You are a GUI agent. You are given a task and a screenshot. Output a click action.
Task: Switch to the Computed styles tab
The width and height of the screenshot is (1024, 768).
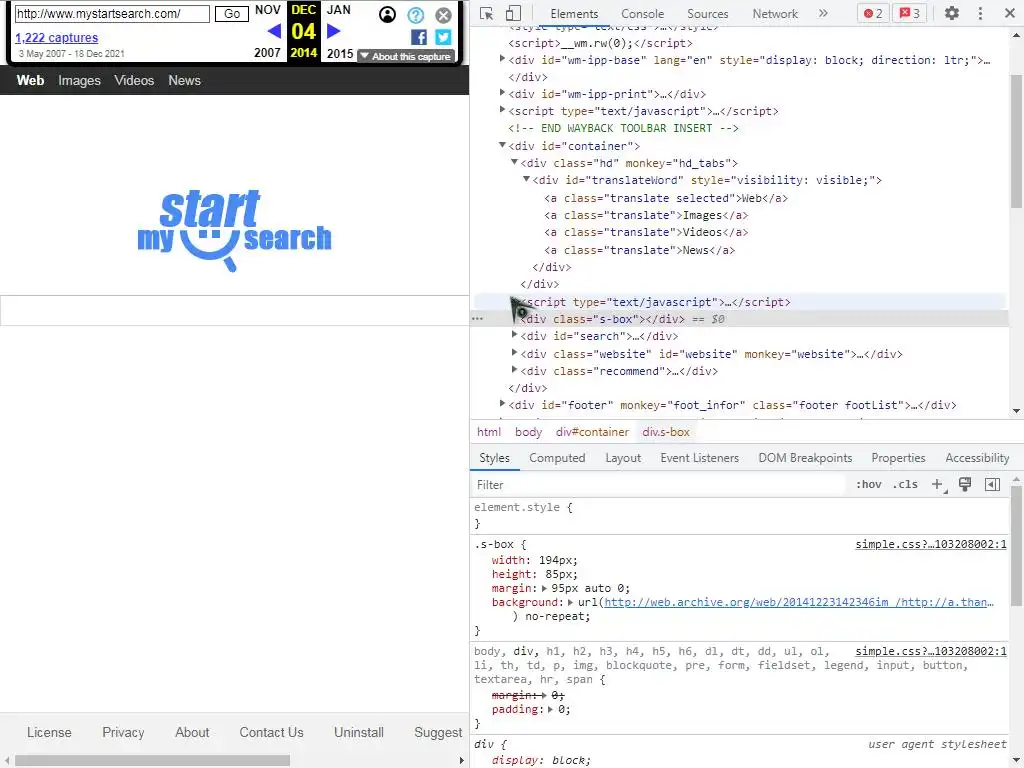tap(557, 458)
